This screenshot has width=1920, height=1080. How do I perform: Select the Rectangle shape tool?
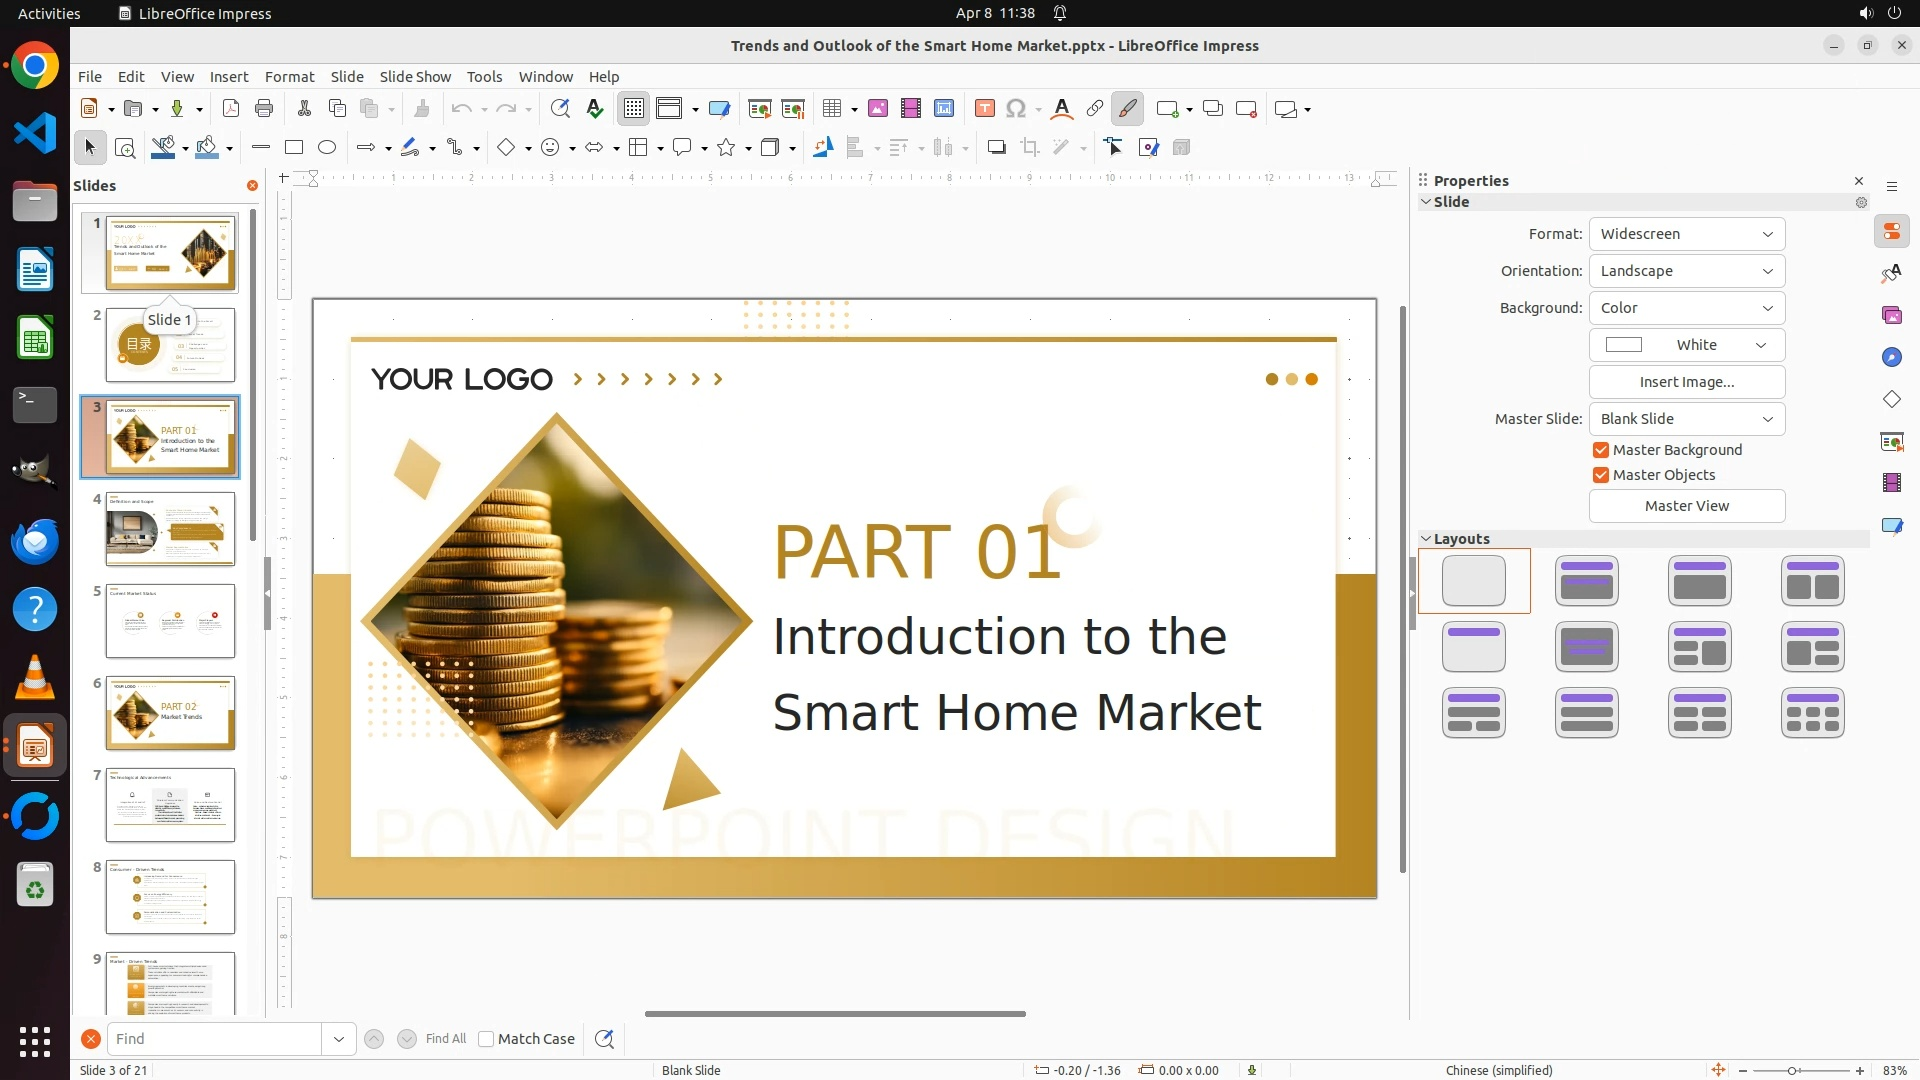click(x=294, y=148)
